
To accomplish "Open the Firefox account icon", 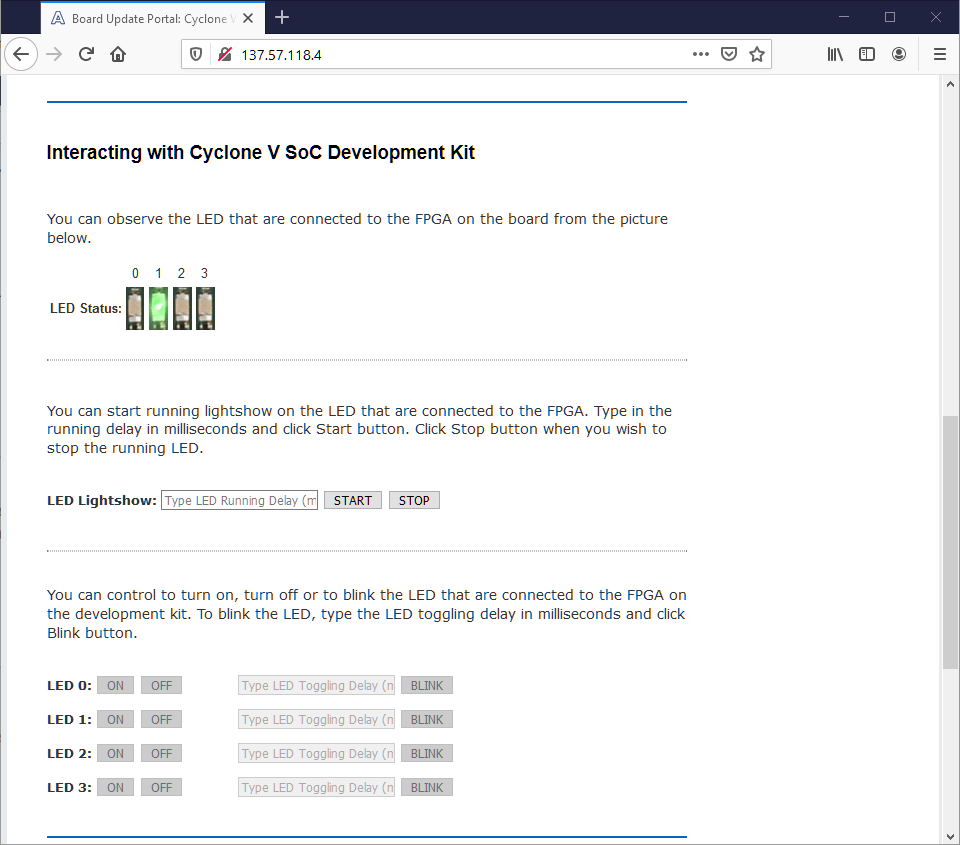I will tap(899, 54).
